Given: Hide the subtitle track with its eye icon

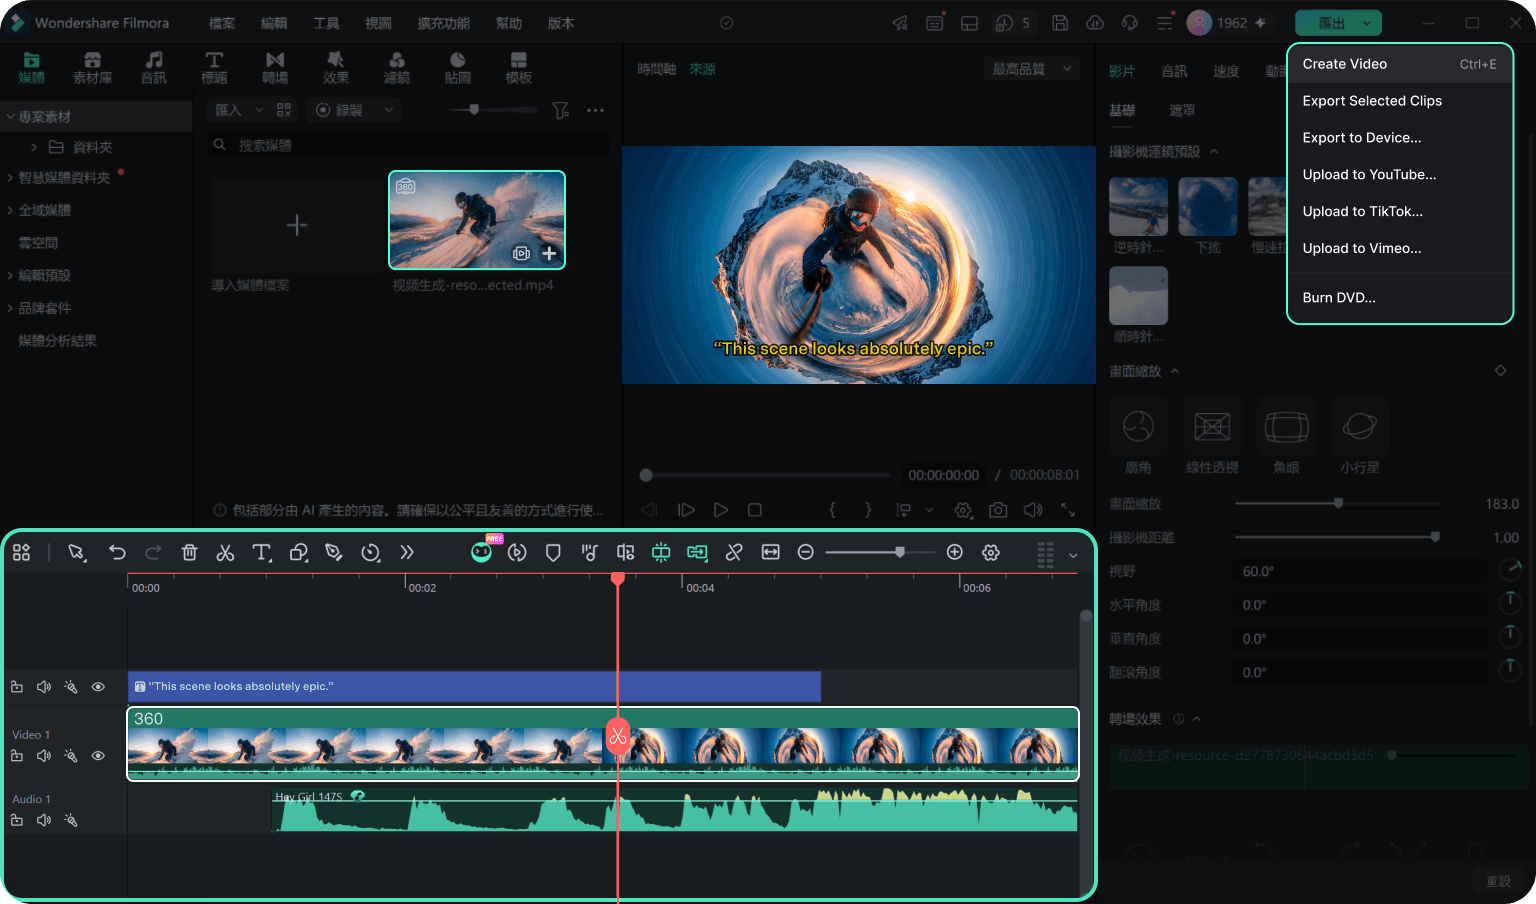Looking at the screenshot, I should click(98, 687).
